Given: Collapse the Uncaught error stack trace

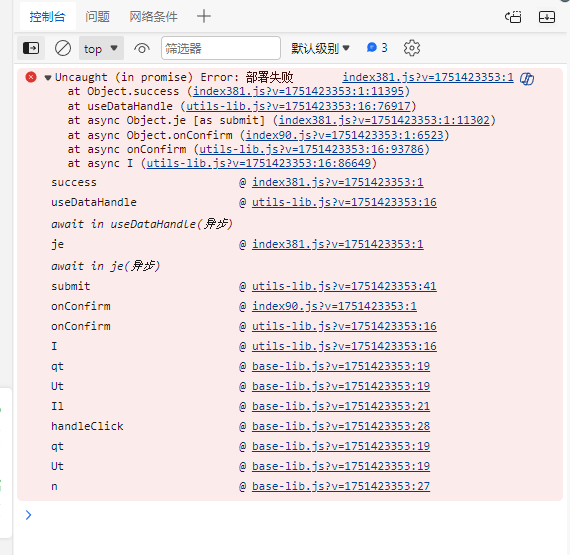Looking at the screenshot, I should pyautogui.click(x=48, y=78).
